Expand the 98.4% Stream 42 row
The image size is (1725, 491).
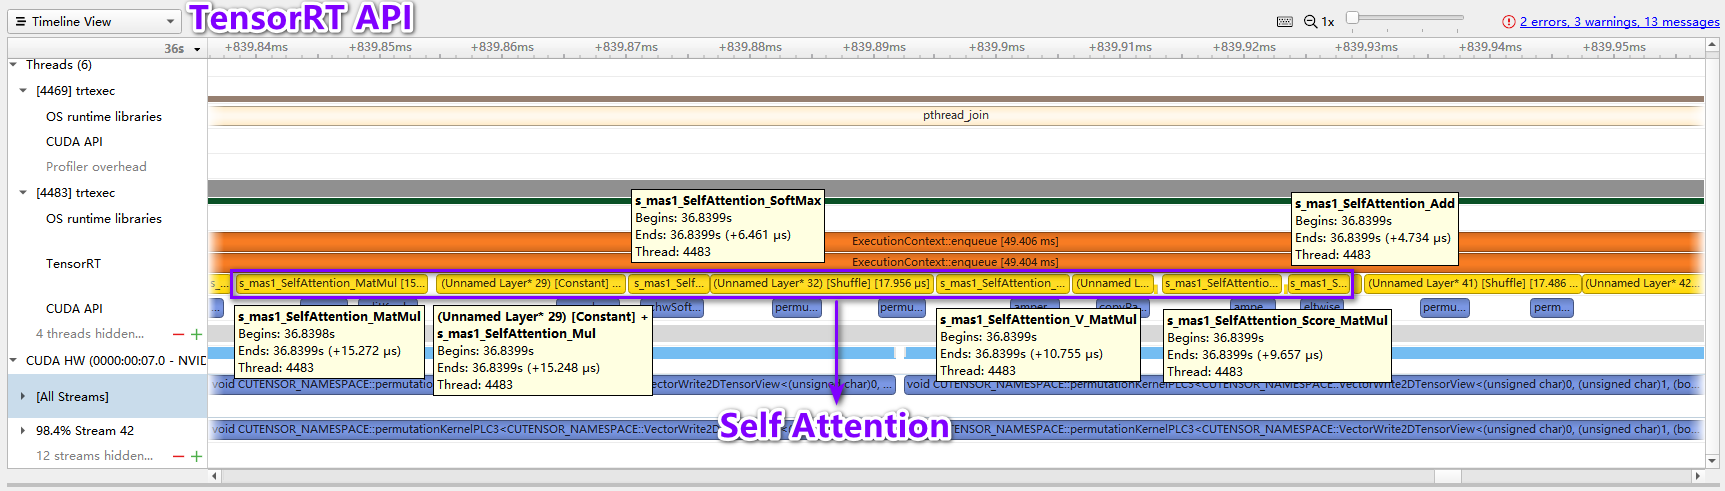(x=23, y=431)
